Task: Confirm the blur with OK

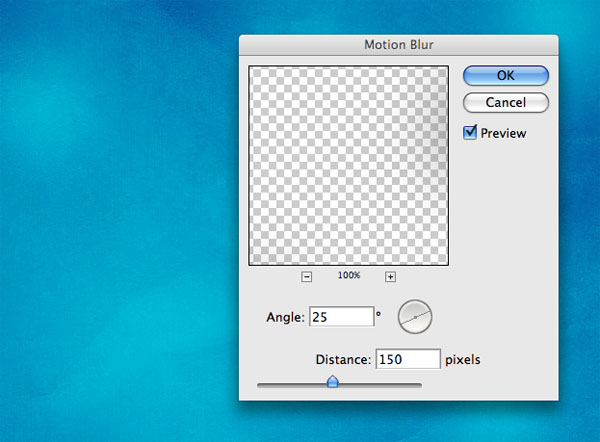Action: [x=505, y=75]
